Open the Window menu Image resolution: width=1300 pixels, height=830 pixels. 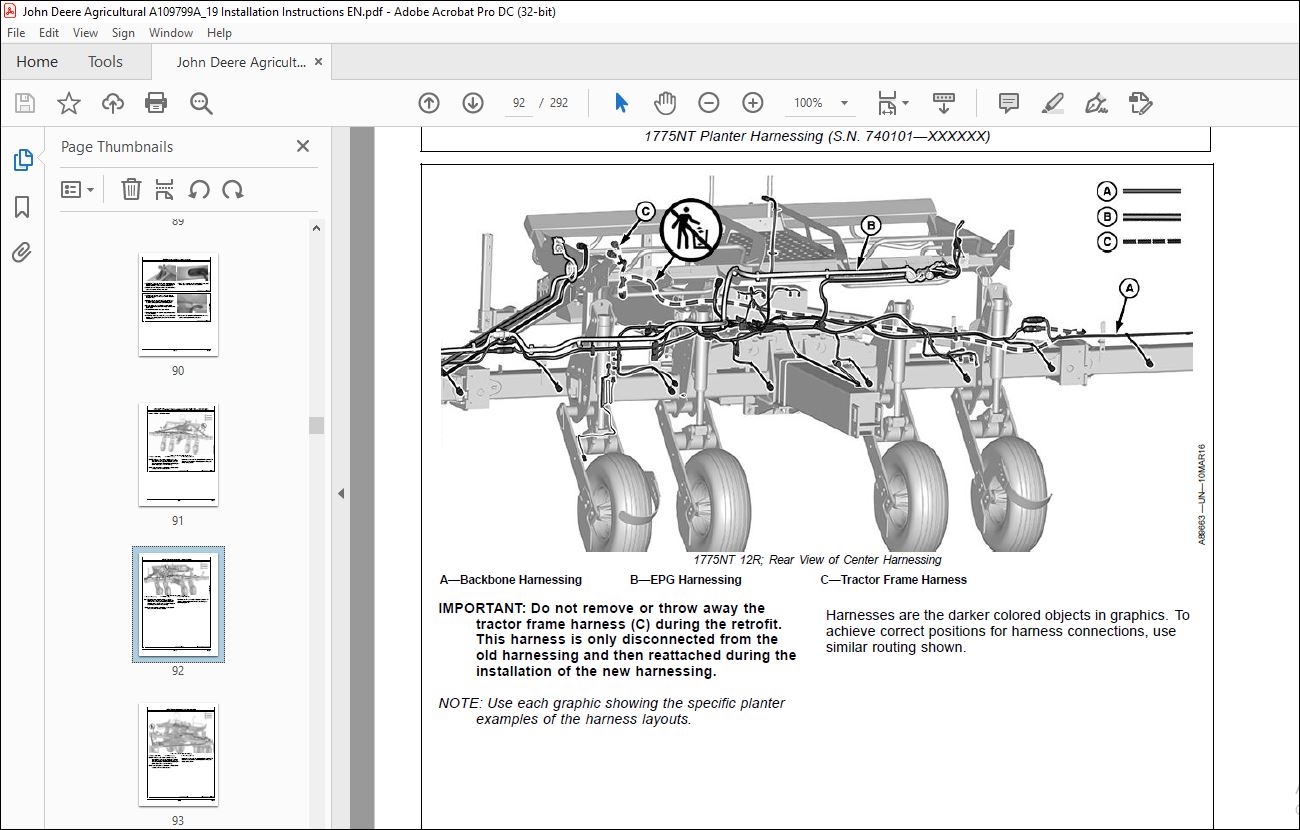click(x=171, y=33)
